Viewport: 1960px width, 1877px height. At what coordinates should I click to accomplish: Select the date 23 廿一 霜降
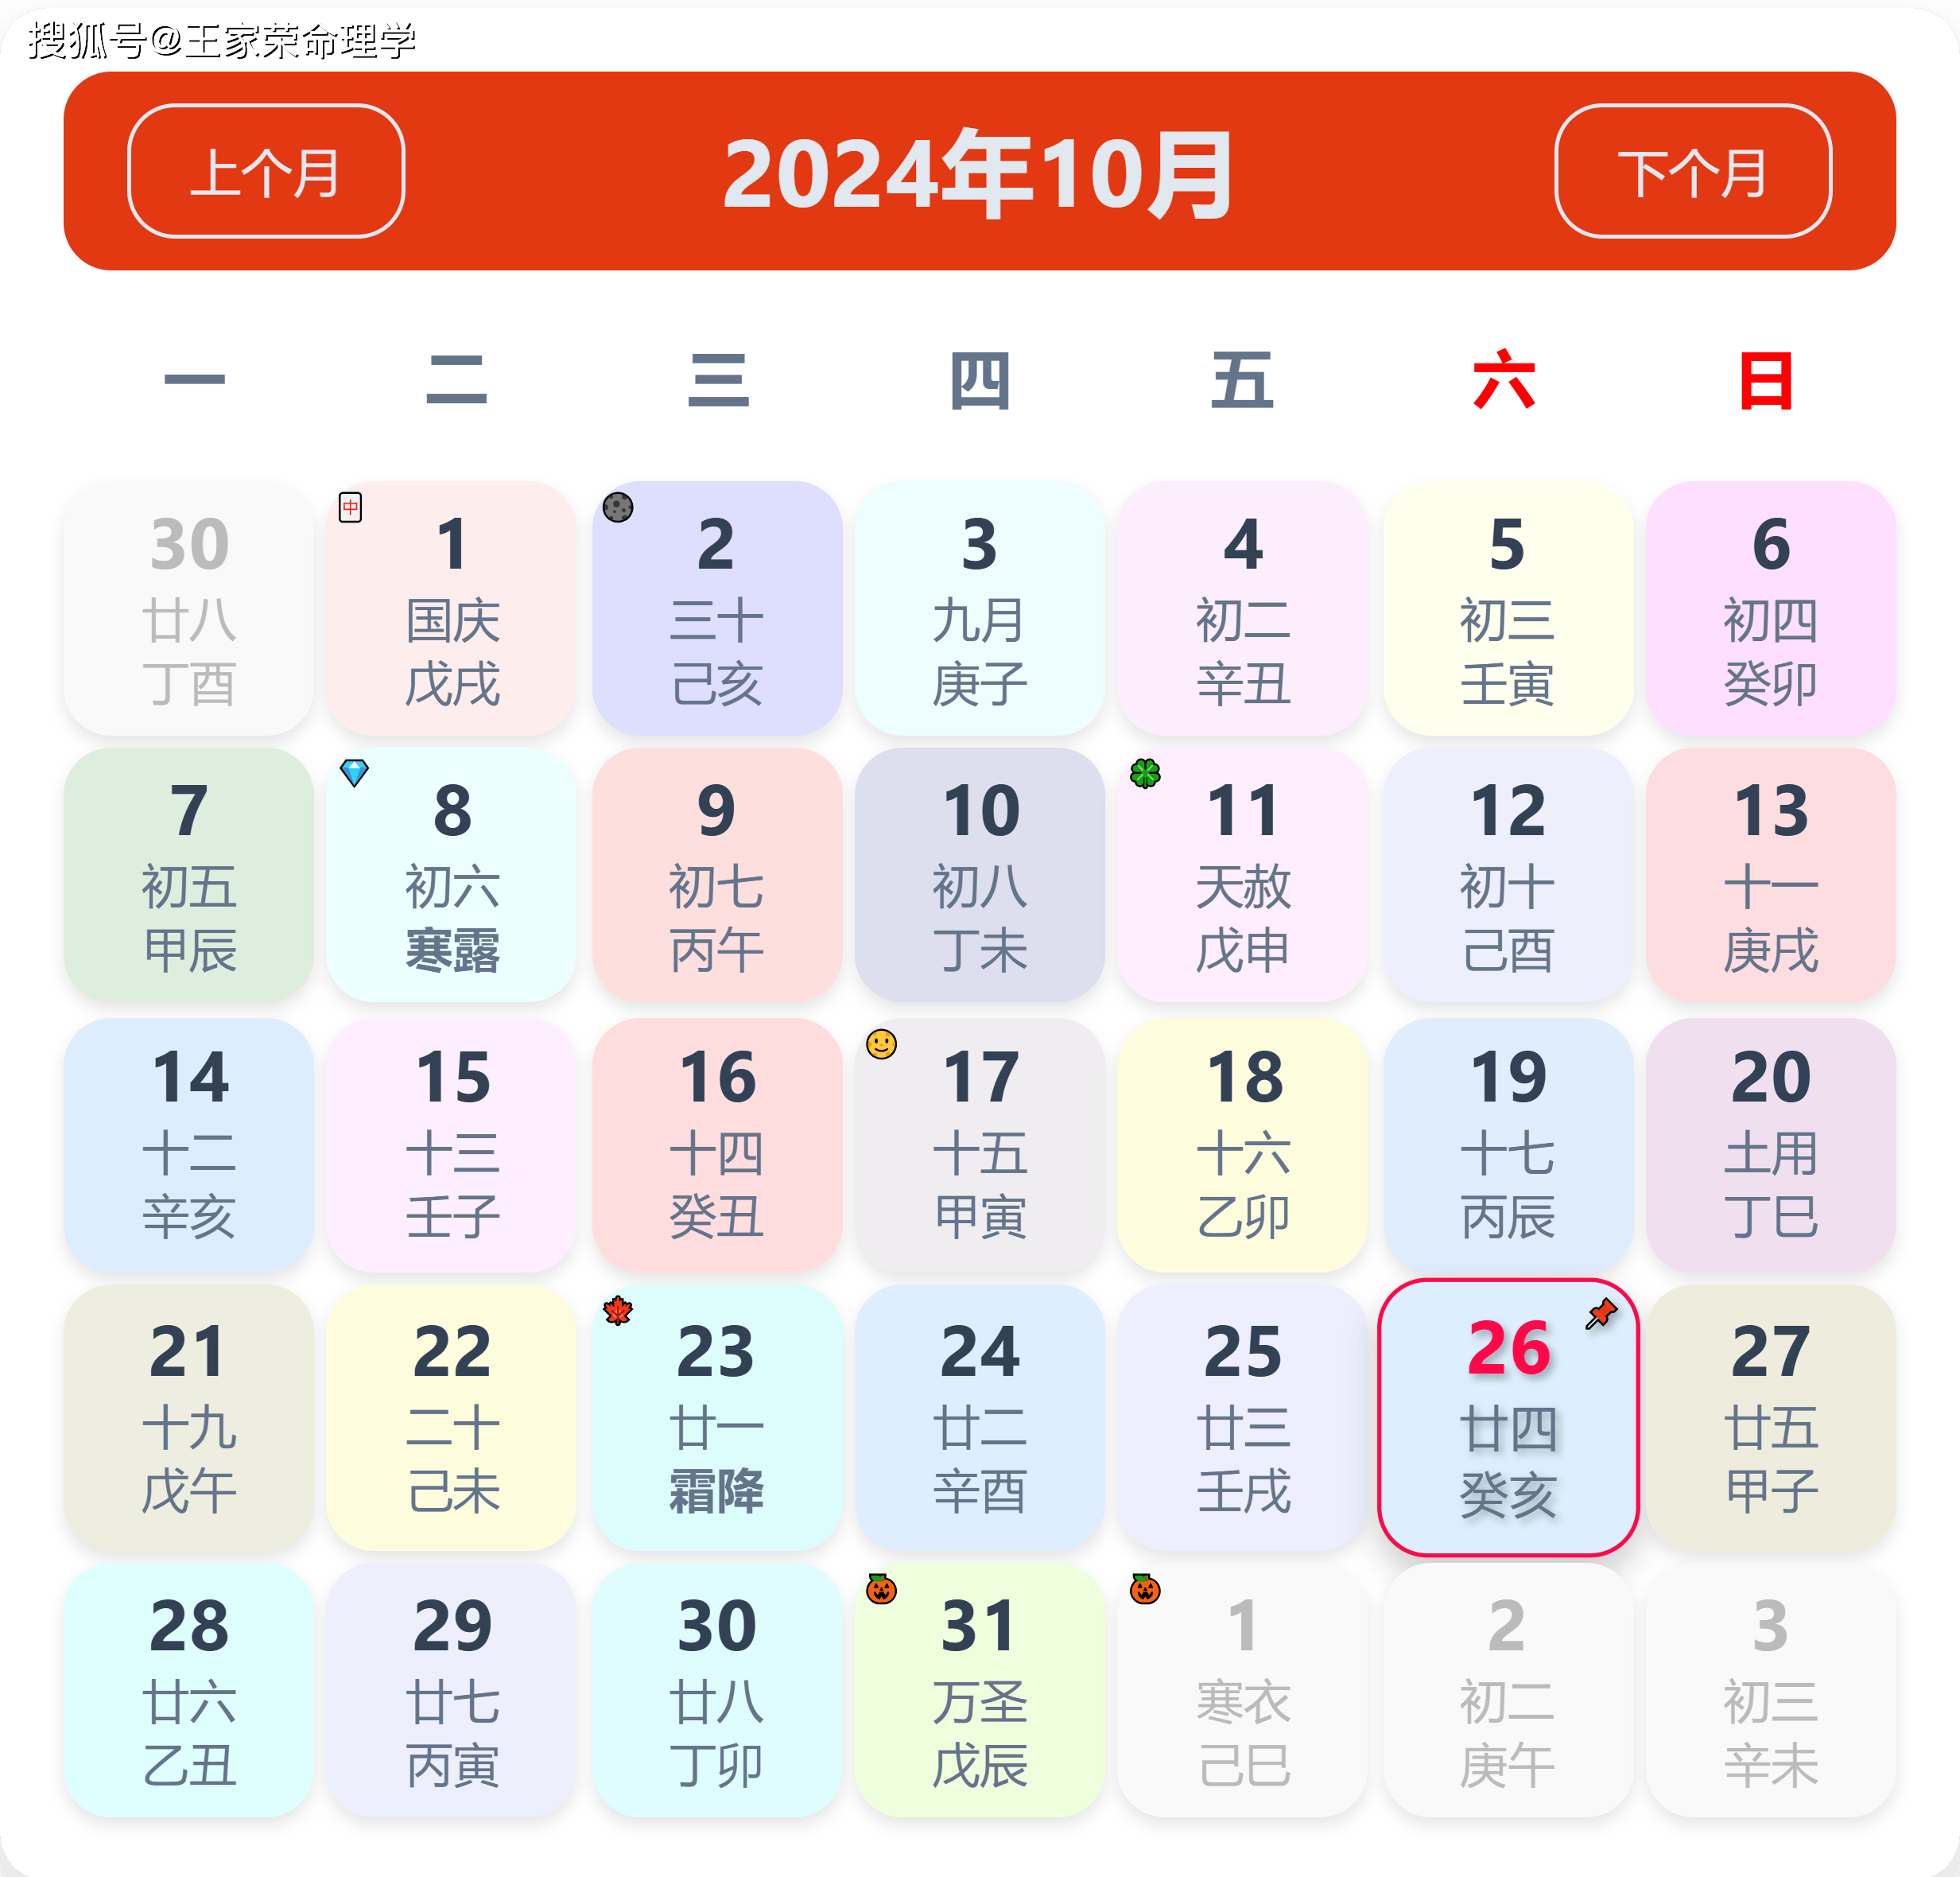717,1418
